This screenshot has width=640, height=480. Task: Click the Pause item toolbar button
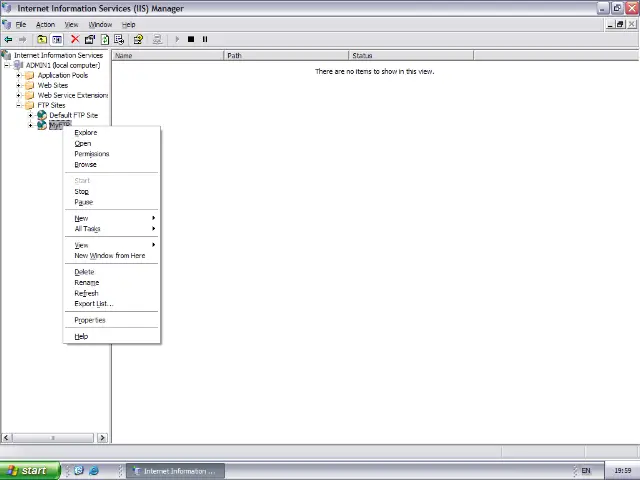click(x=205, y=39)
